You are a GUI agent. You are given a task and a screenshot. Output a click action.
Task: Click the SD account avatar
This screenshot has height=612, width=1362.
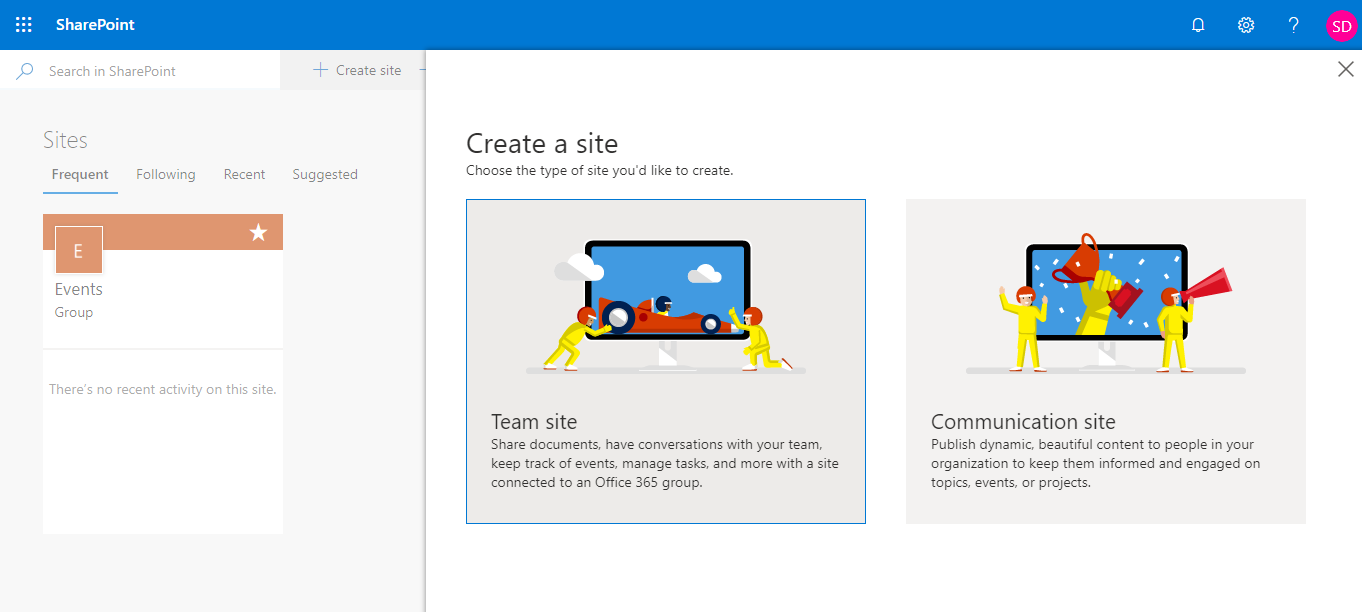[1340, 24]
